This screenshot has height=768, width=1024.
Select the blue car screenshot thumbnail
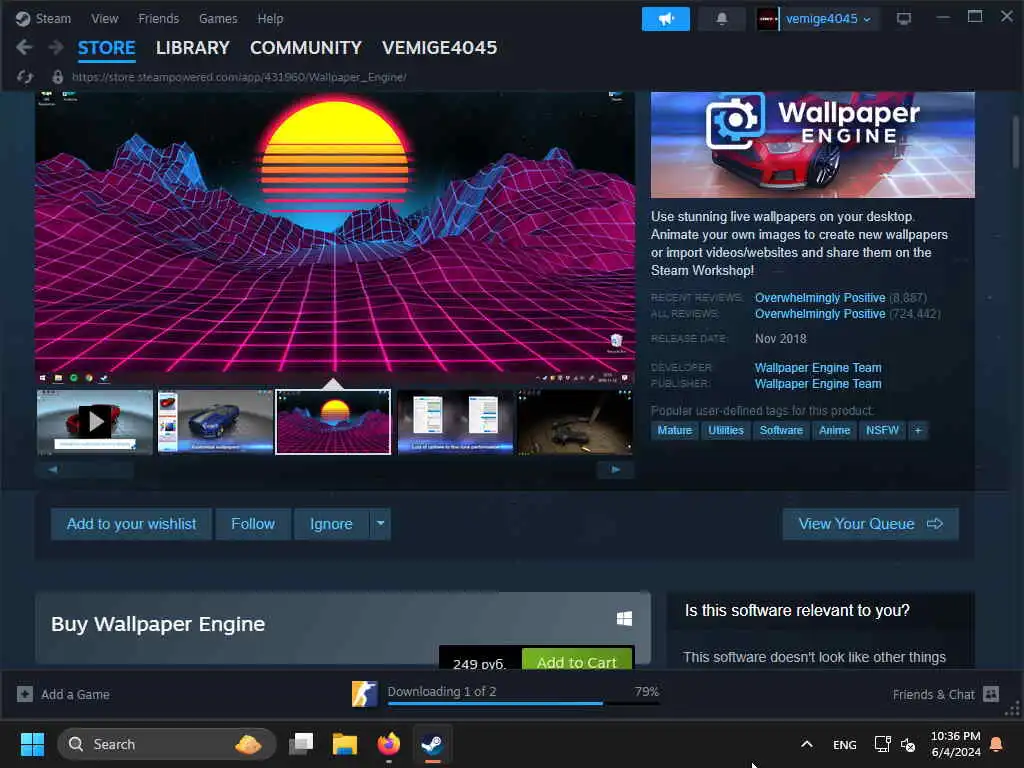tap(216, 422)
